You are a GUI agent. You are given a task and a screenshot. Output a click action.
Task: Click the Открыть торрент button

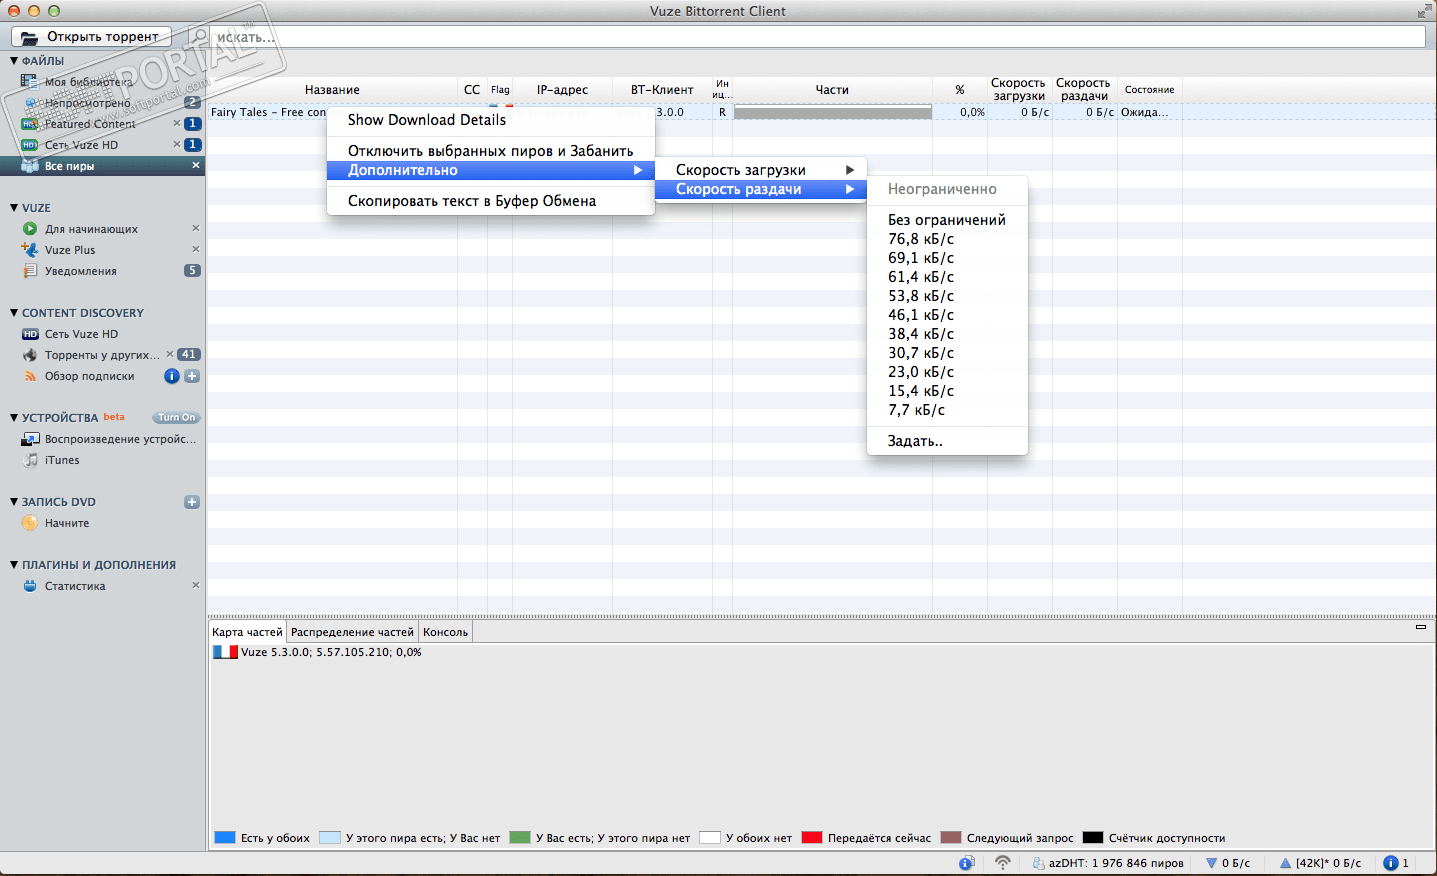click(92, 36)
